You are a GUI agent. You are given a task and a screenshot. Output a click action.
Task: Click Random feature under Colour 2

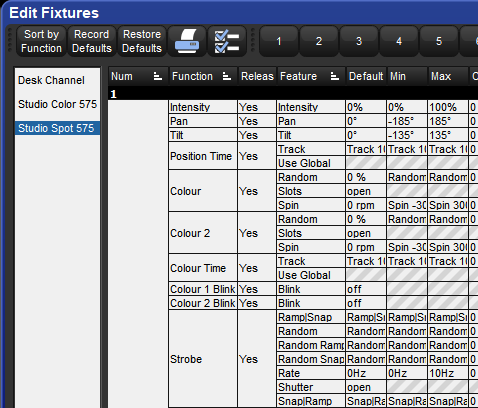click(x=311, y=219)
